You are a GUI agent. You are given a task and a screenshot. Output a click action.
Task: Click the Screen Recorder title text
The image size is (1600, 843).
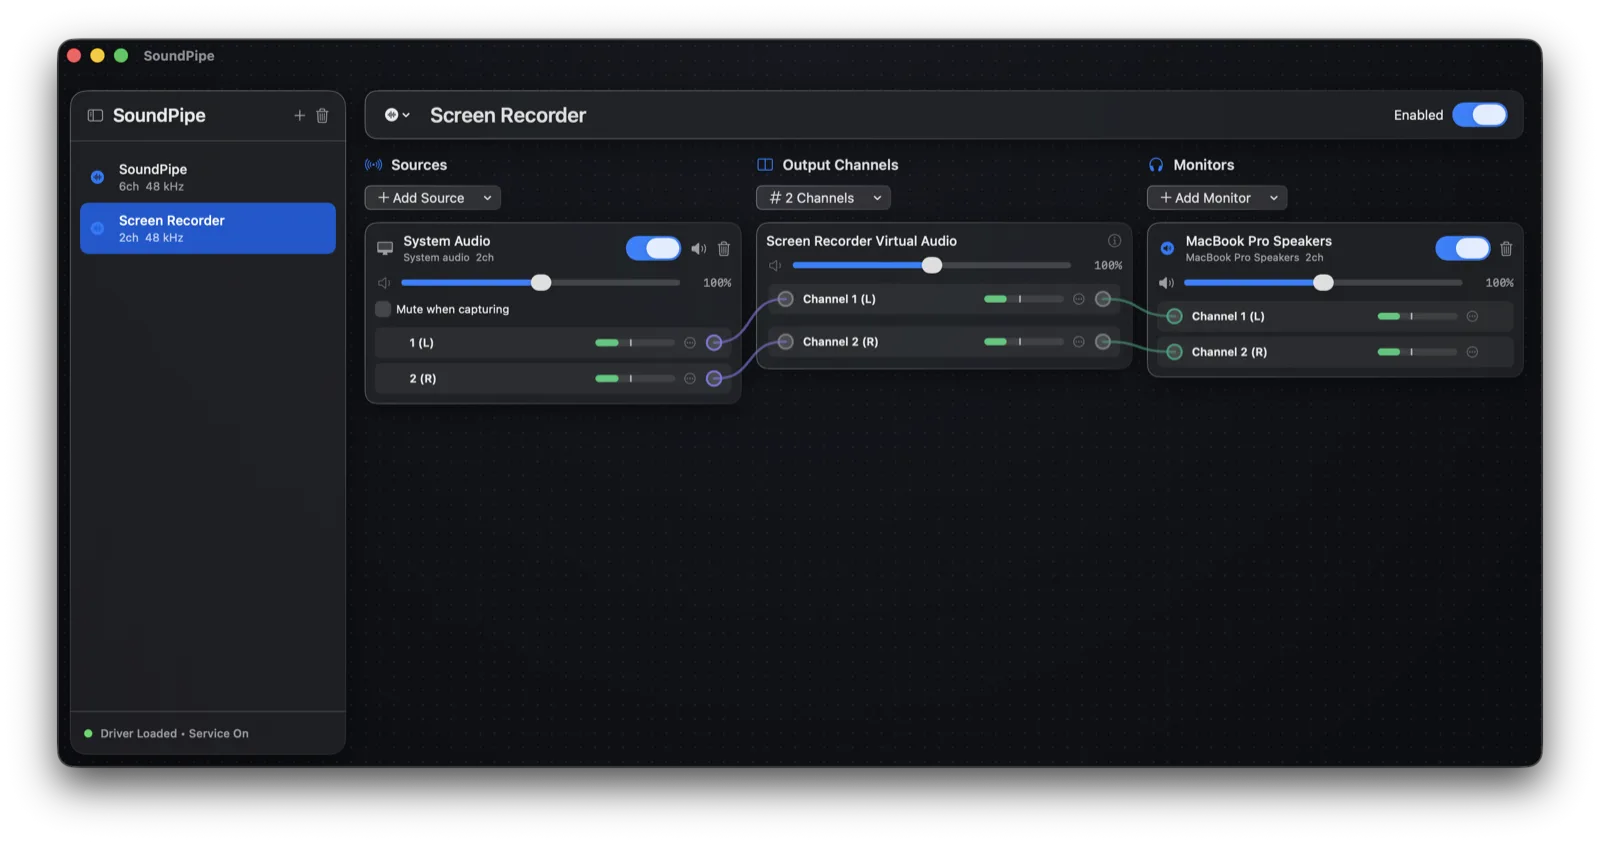pos(508,115)
